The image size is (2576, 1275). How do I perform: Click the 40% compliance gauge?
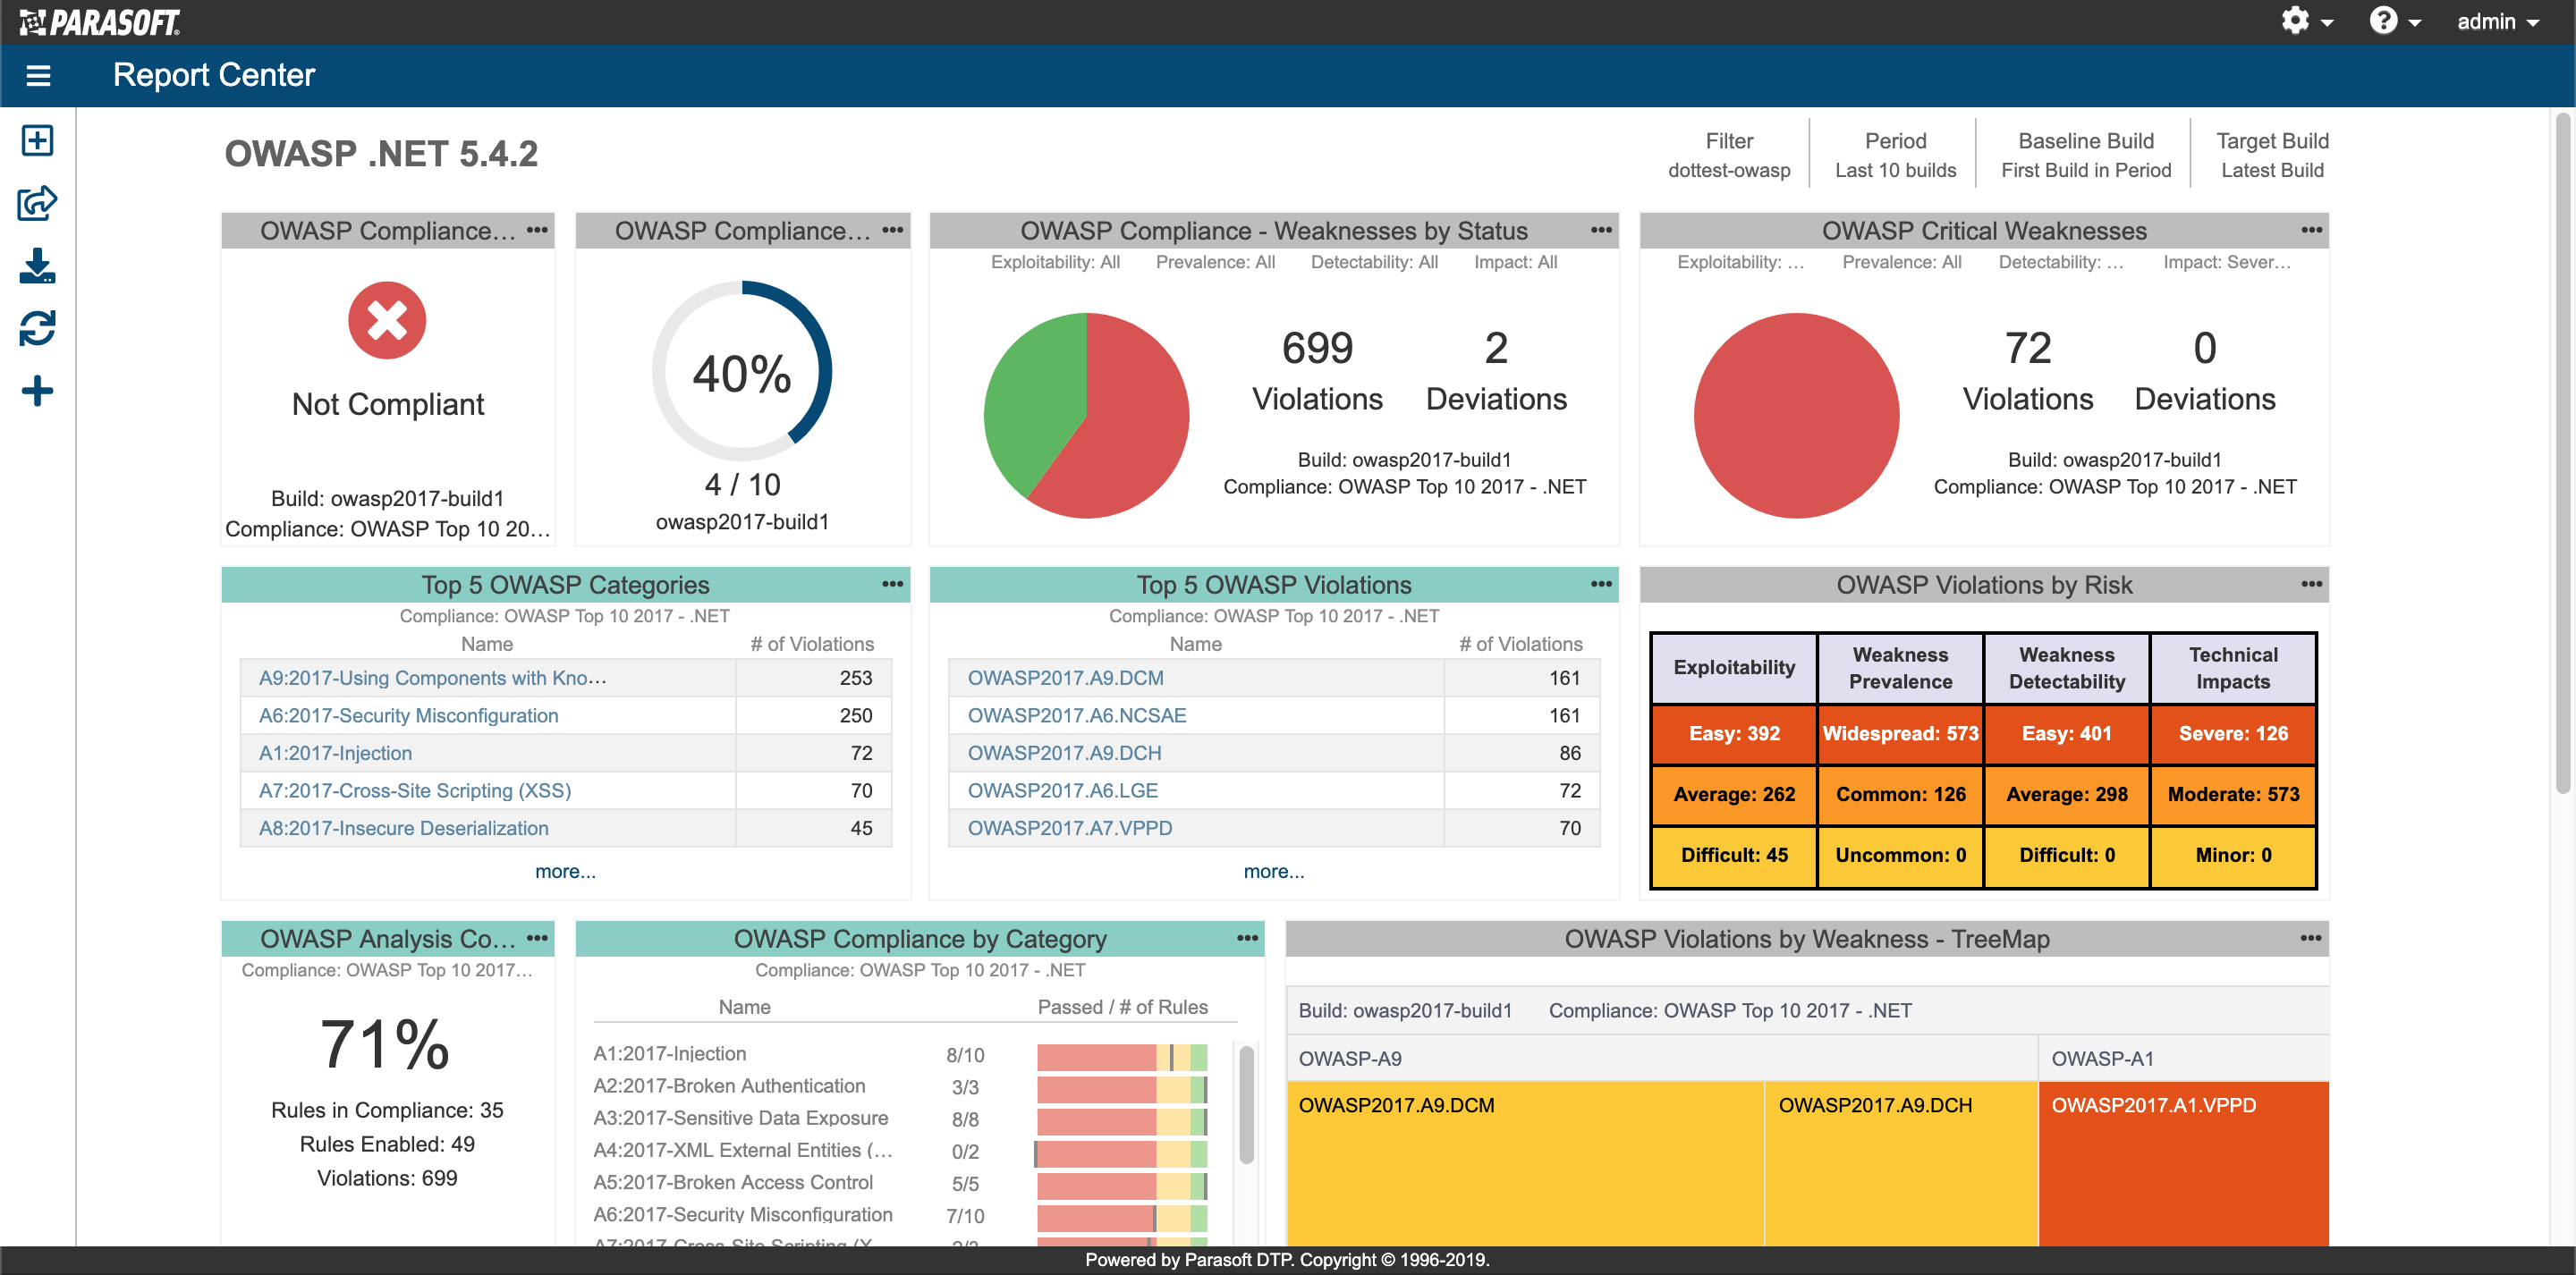pos(742,371)
